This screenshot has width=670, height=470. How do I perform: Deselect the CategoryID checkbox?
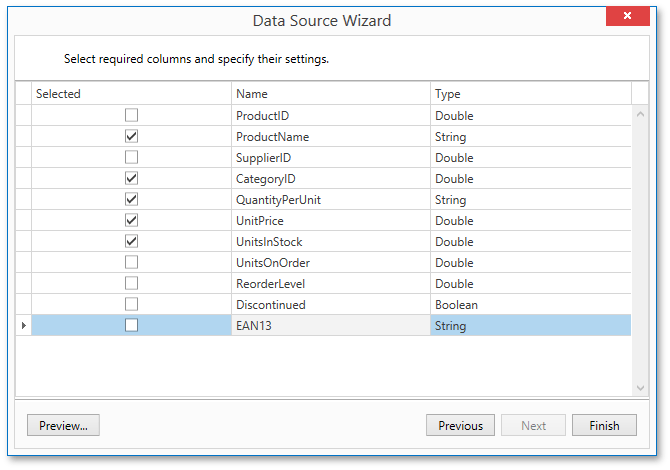[131, 178]
